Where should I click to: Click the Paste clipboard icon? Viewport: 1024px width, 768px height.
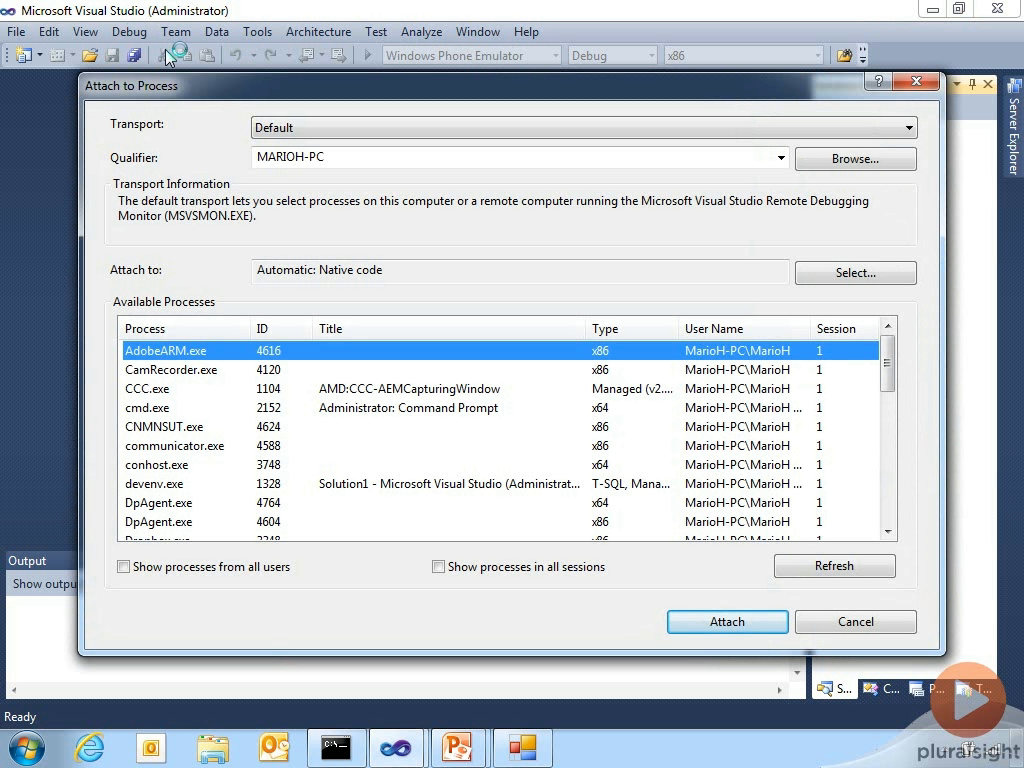207,56
